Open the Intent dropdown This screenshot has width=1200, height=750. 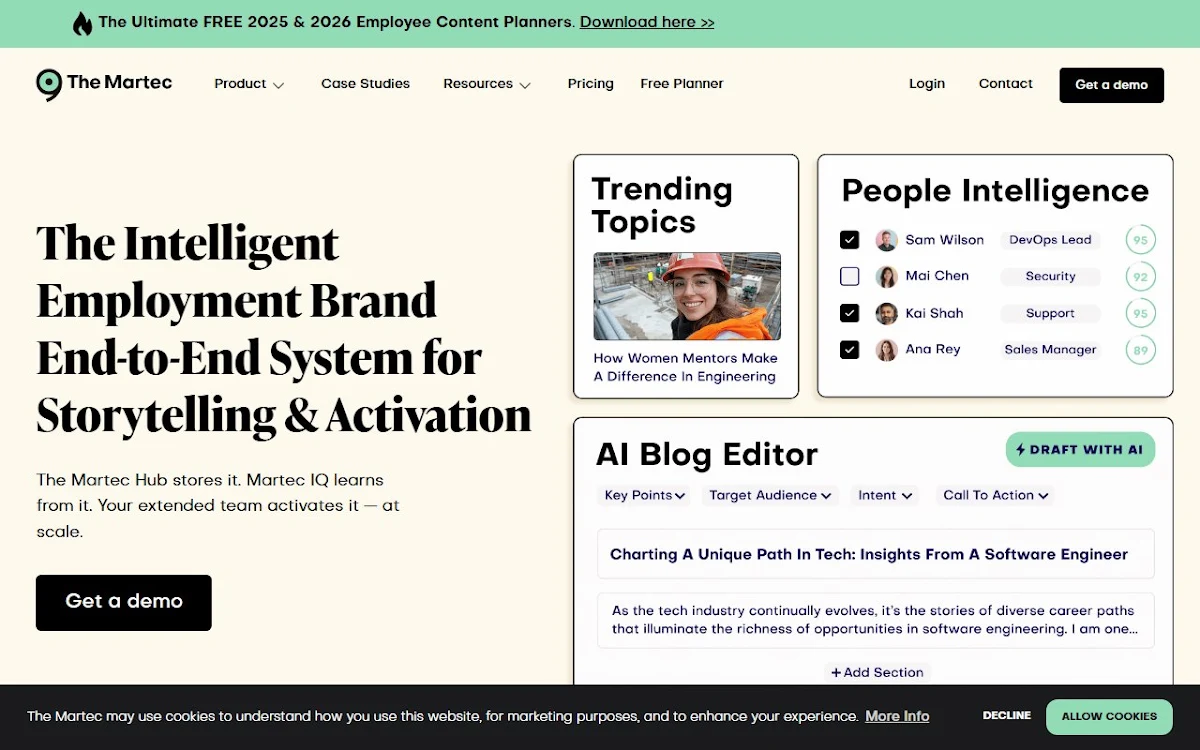[885, 495]
